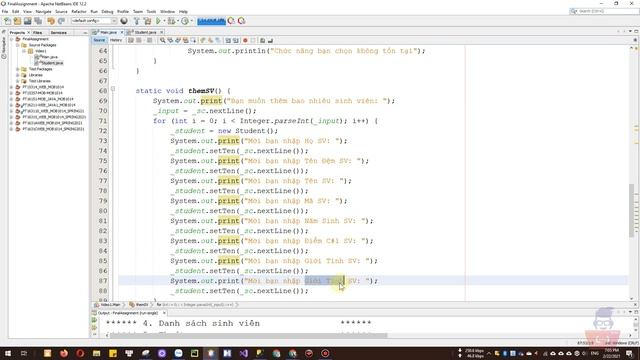Open the Navigator side panel button
The width and height of the screenshot is (640, 360).
[x=4, y=47]
